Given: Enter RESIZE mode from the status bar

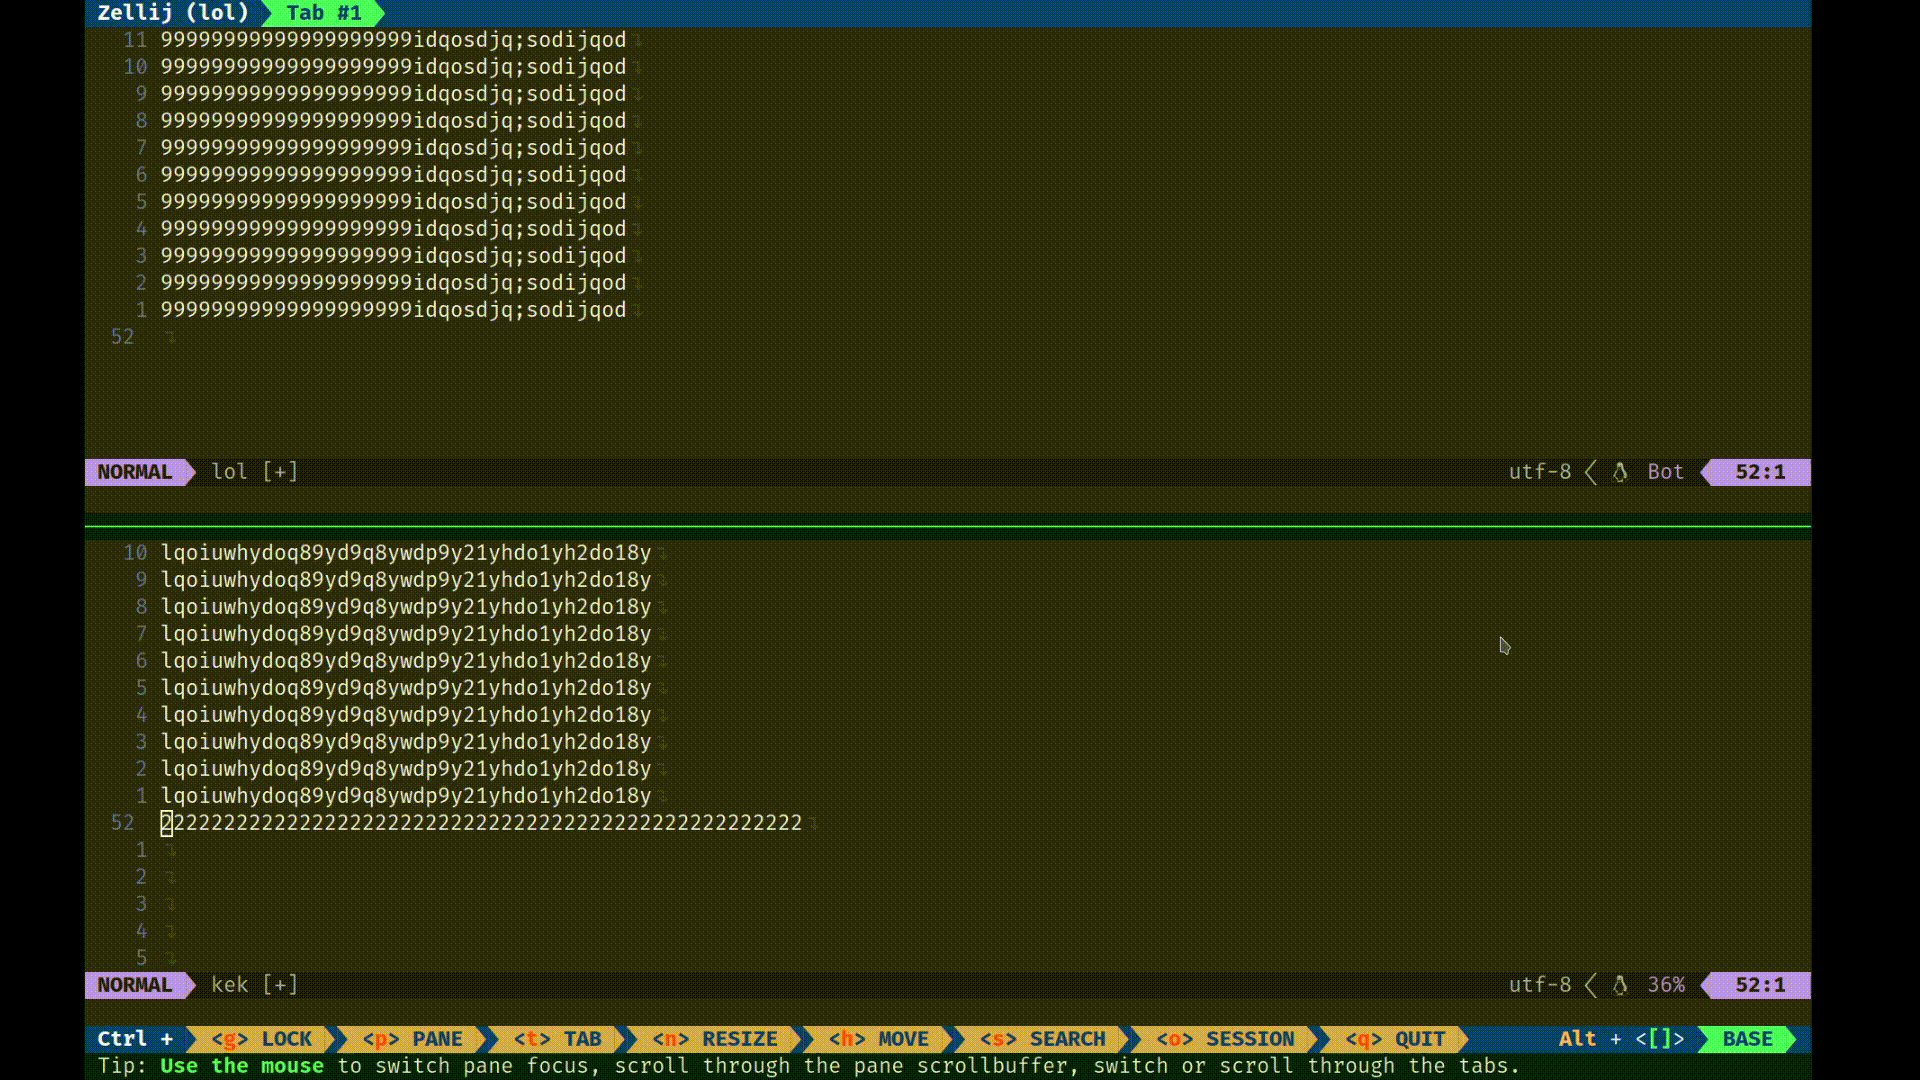Looking at the screenshot, I should click(739, 1039).
